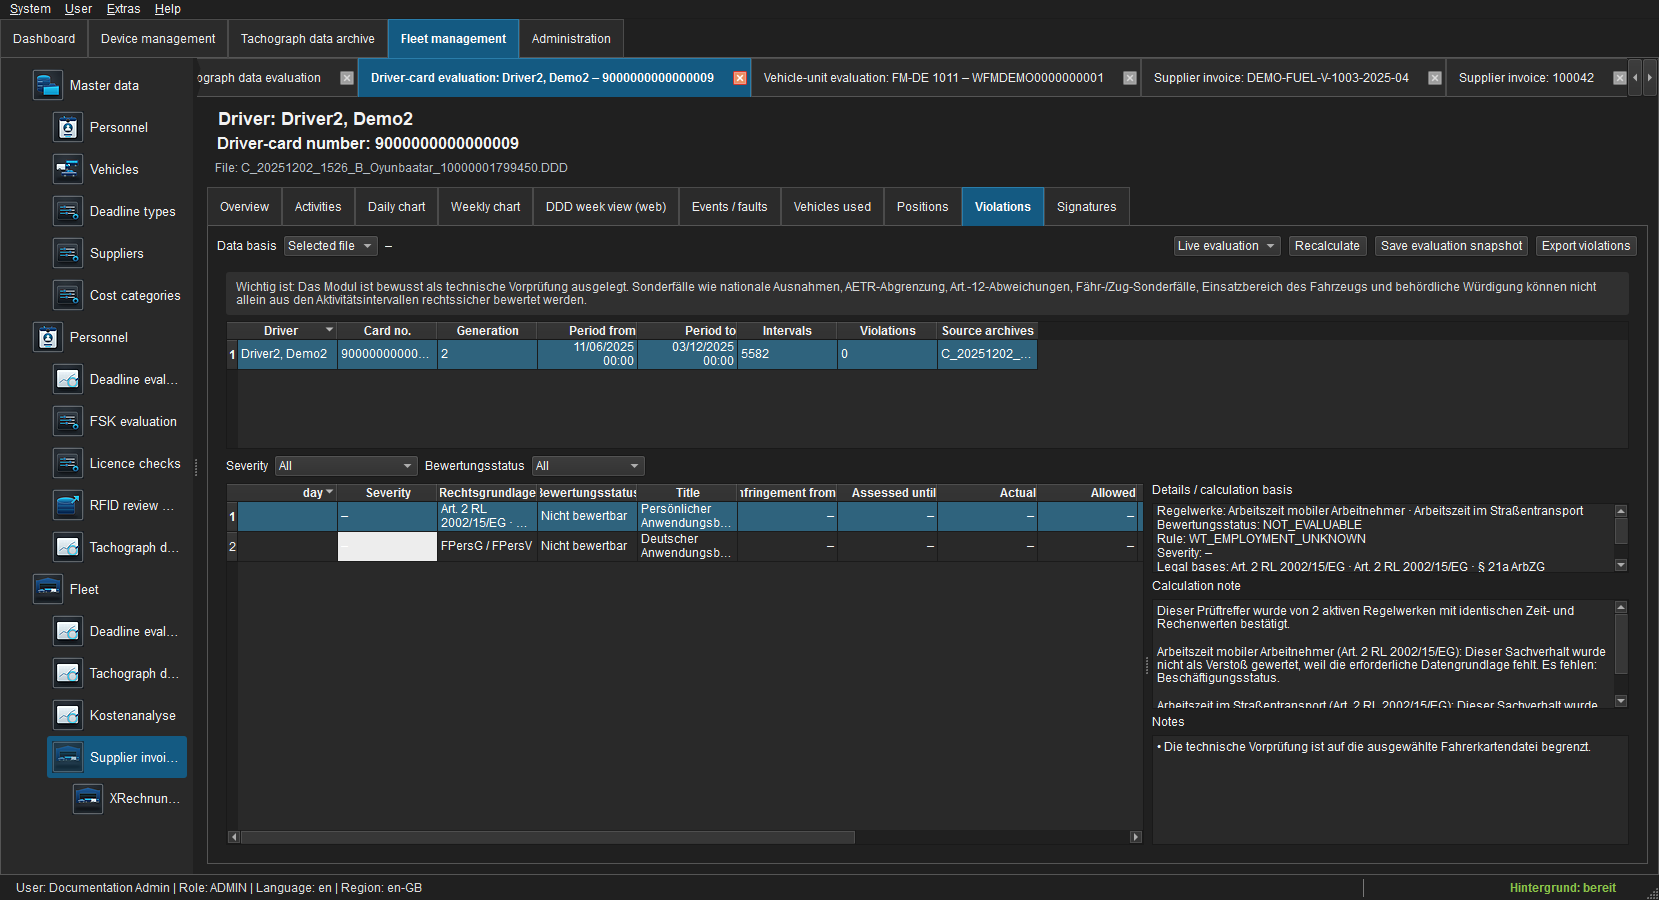This screenshot has height=900, width=1659.
Task: Click the Suppliers sidebar icon
Action: pos(68,253)
